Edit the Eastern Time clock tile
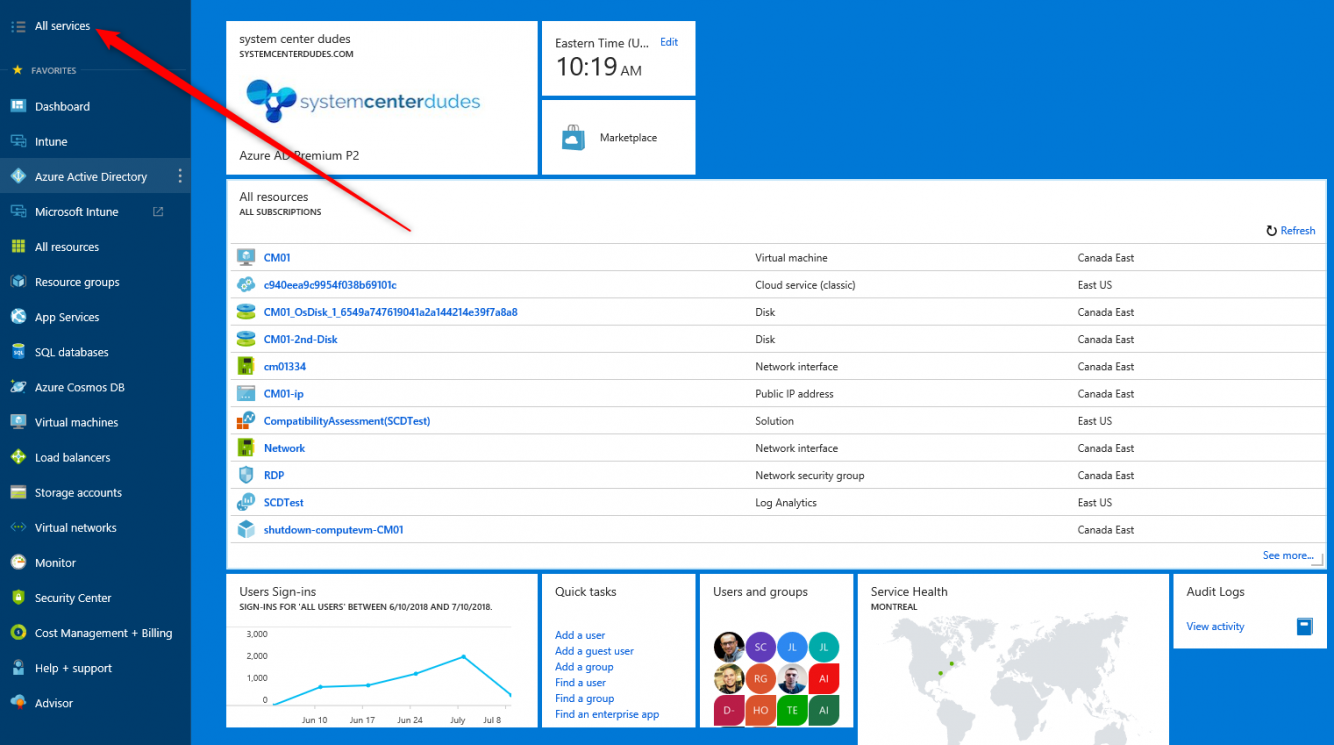Viewport: 1334px width, 745px height. click(669, 42)
